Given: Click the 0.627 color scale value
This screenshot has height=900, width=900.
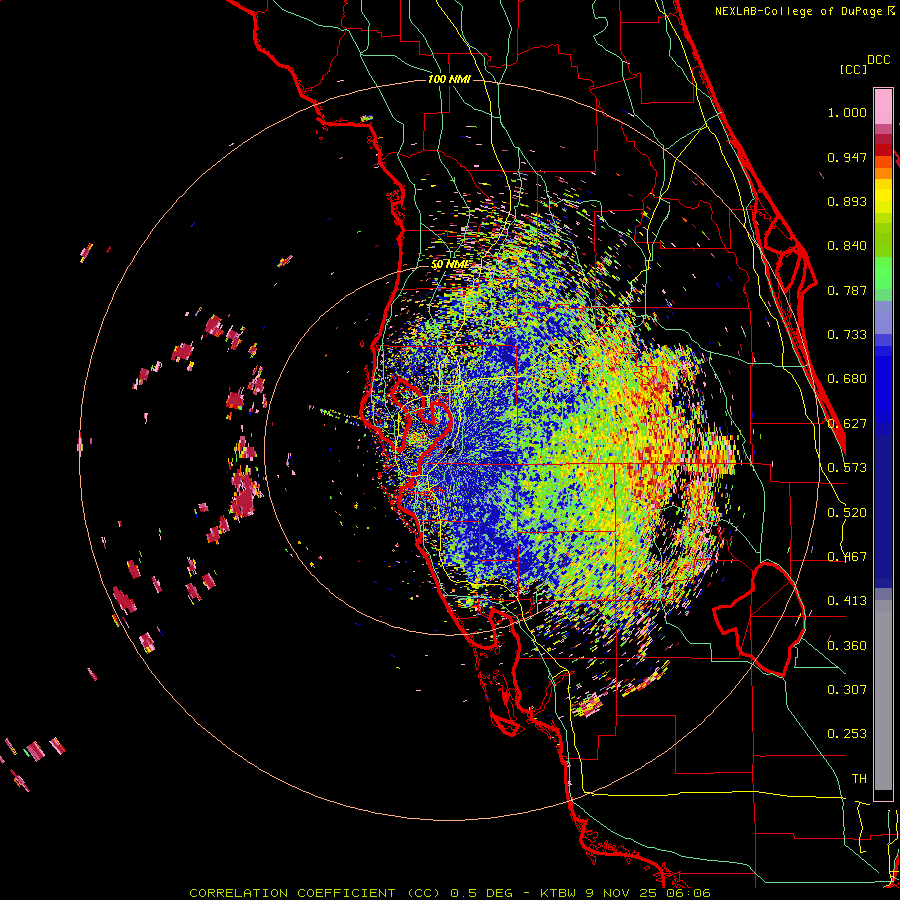Looking at the screenshot, I should click(x=847, y=424).
